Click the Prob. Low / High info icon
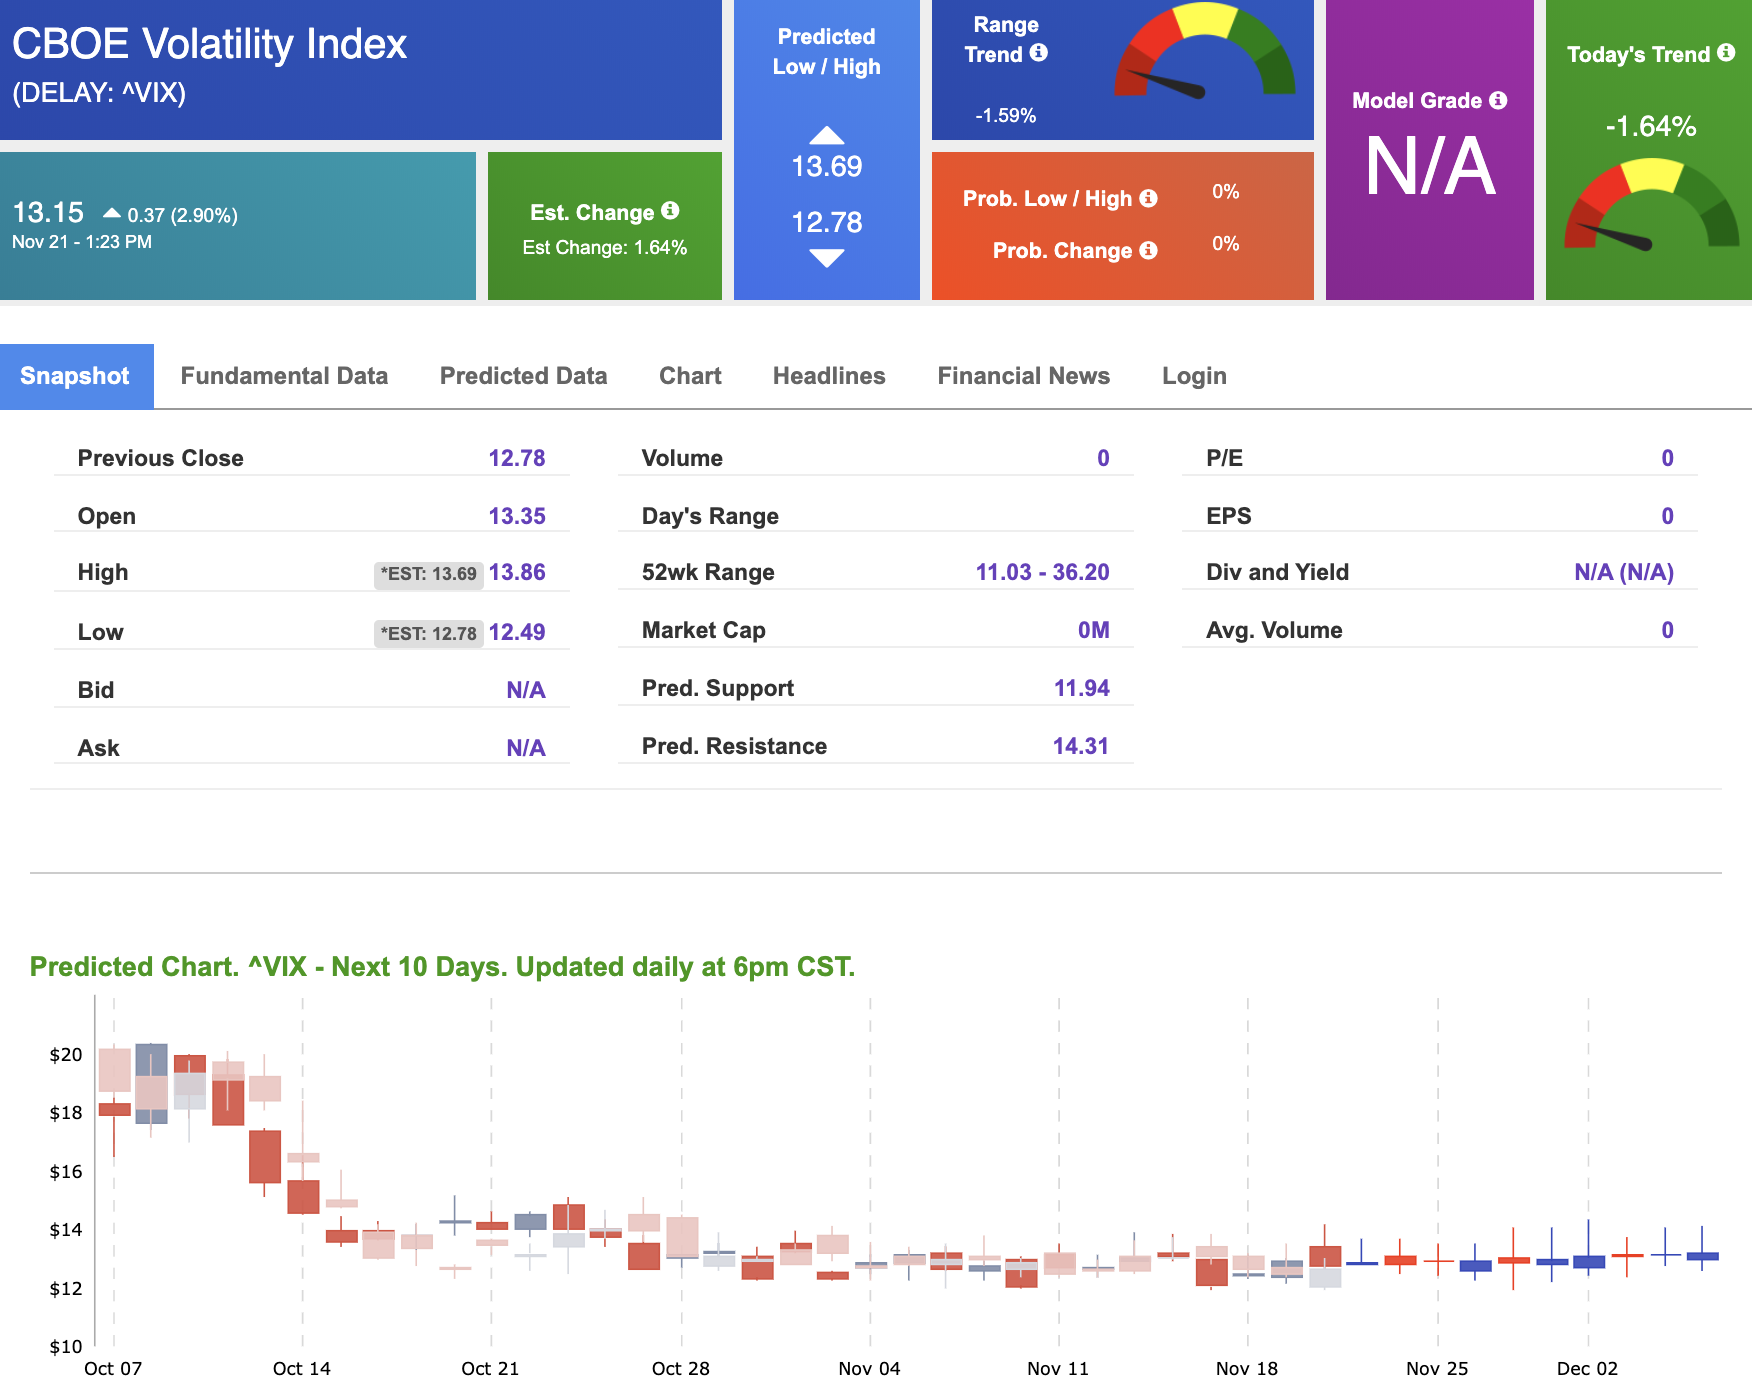1752x1394 pixels. [x=1148, y=198]
